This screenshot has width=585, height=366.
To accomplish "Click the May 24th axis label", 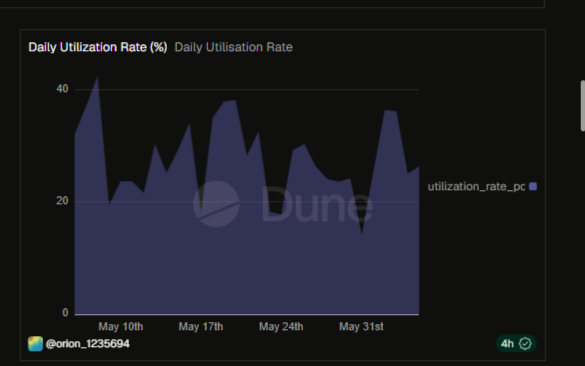I will click(x=281, y=327).
